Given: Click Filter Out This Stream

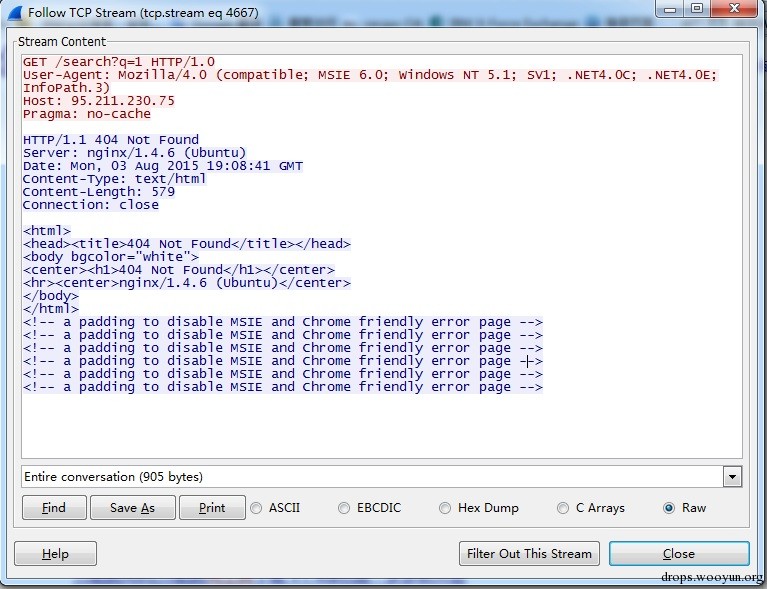Looking at the screenshot, I should click(x=529, y=553).
